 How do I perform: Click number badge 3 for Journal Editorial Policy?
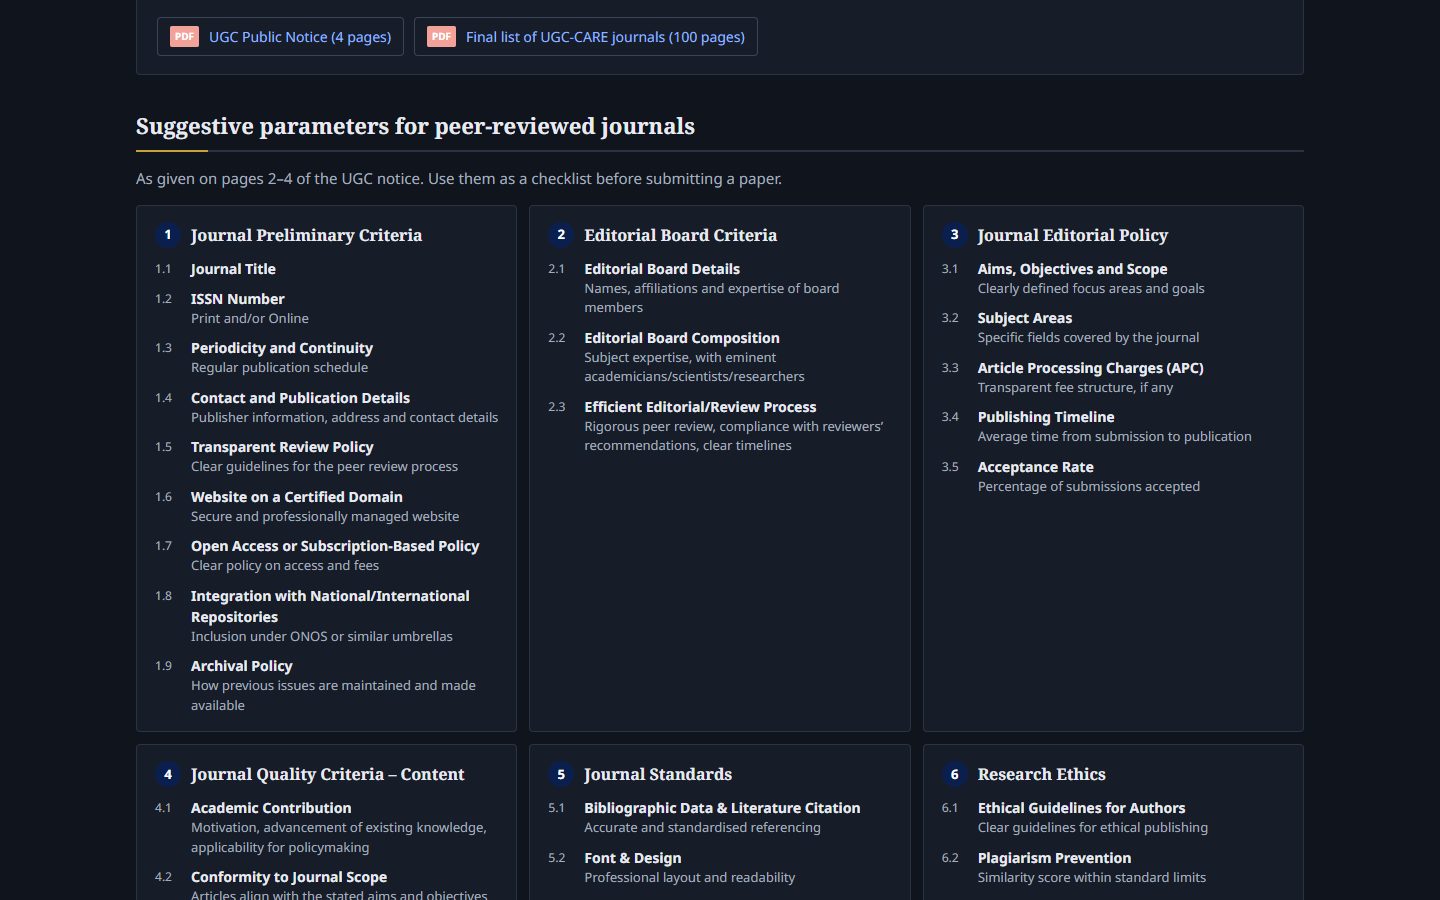(x=955, y=235)
